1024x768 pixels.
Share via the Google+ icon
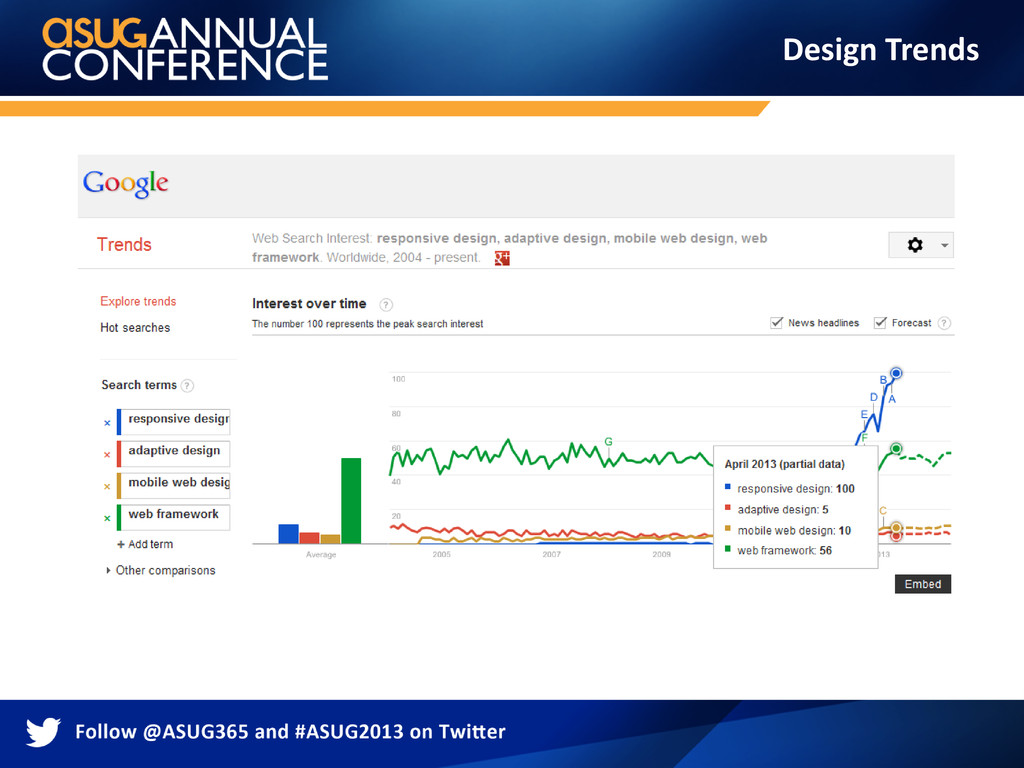point(502,258)
